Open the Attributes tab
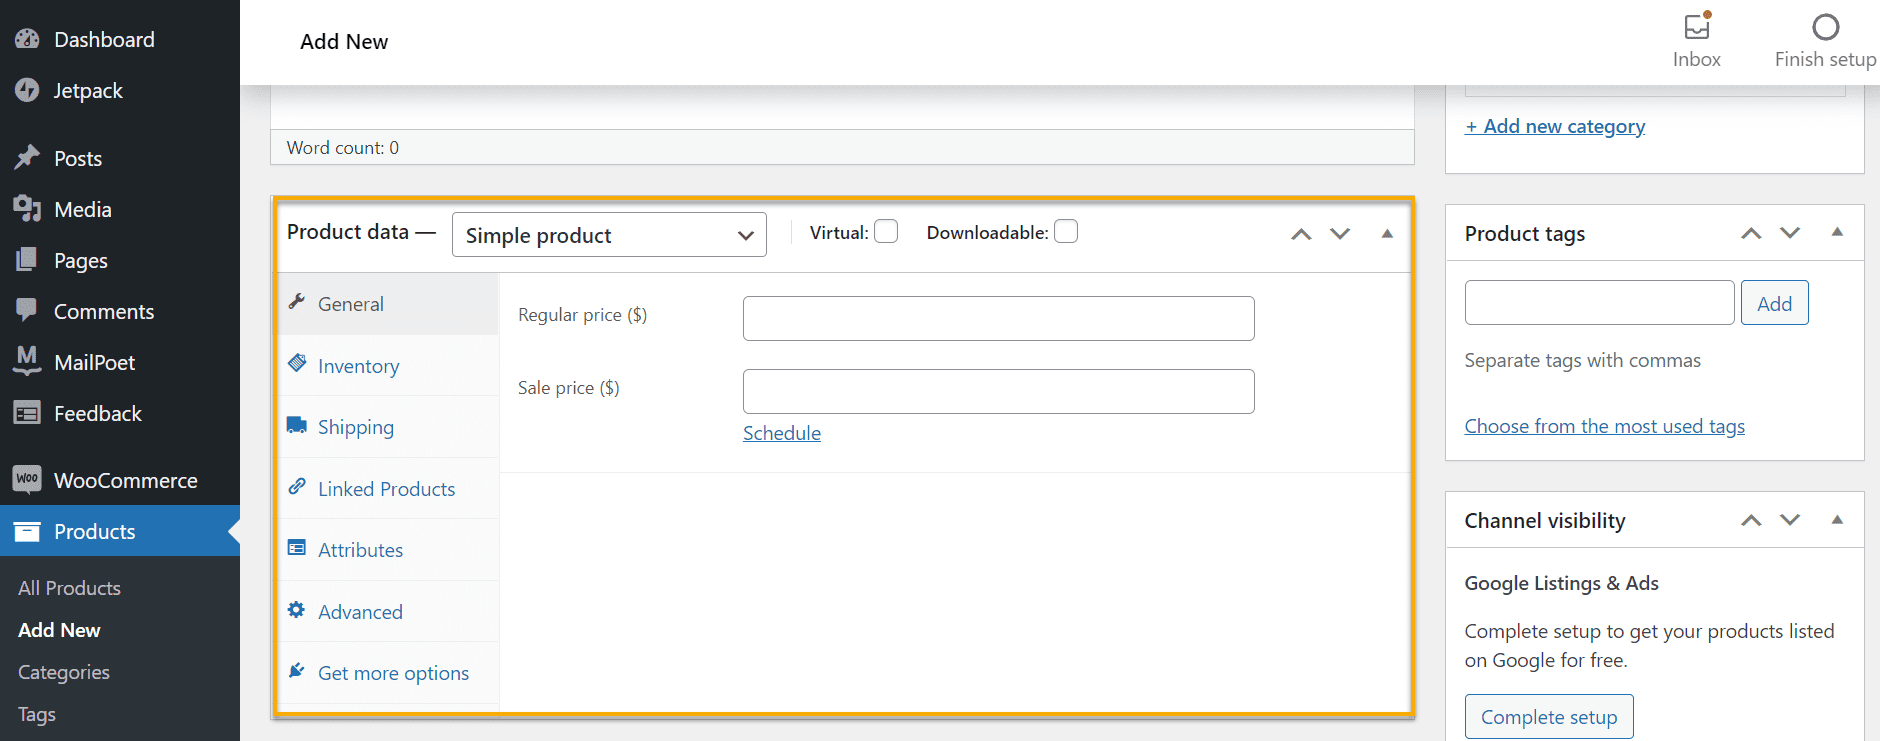The height and width of the screenshot is (741, 1880). pyautogui.click(x=388, y=550)
